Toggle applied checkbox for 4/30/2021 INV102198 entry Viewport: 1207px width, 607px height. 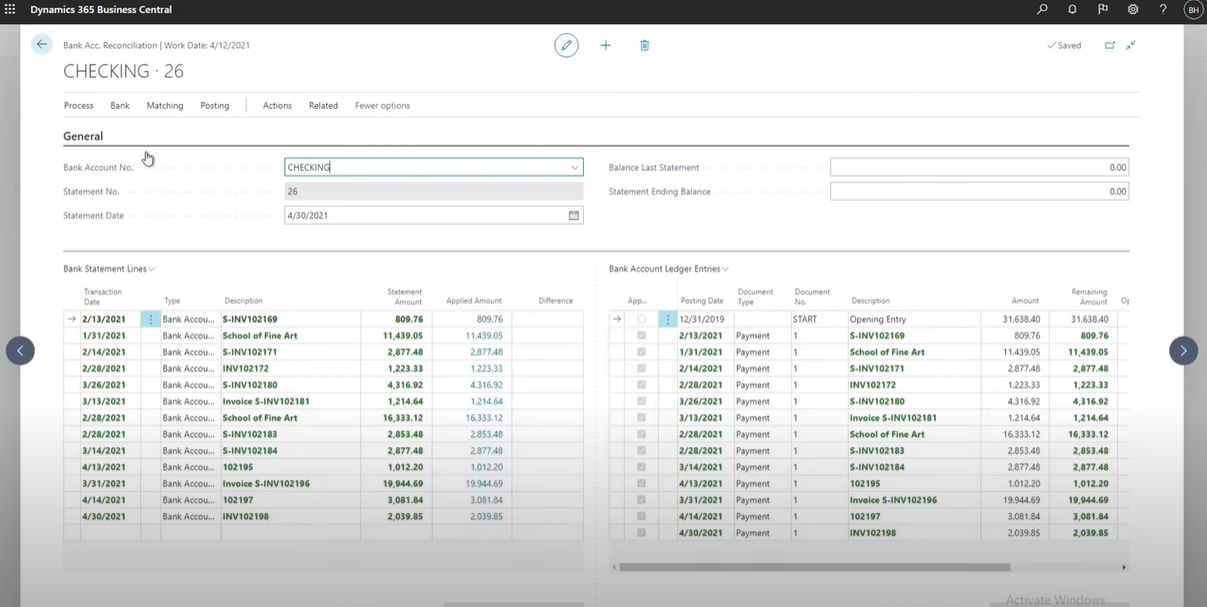coord(641,533)
